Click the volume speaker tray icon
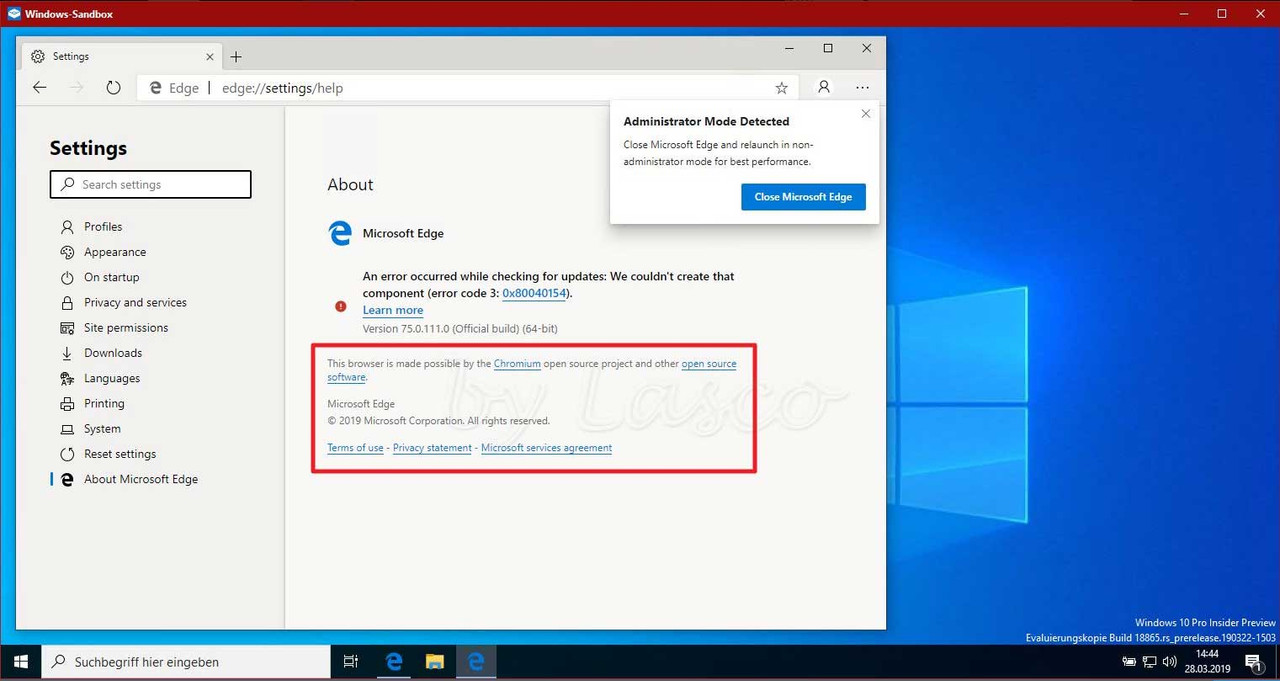The image size is (1280, 681). (x=1169, y=662)
